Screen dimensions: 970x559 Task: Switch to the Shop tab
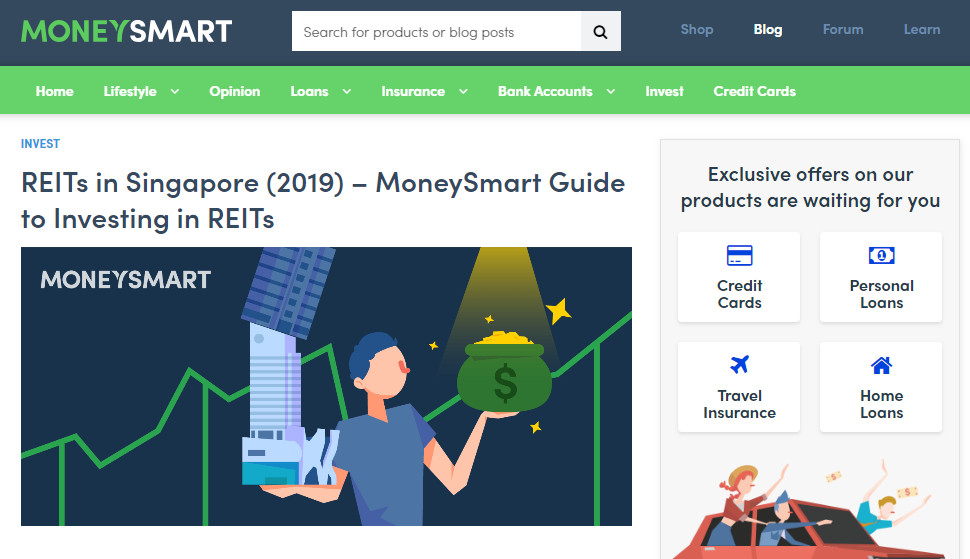[697, 30]
